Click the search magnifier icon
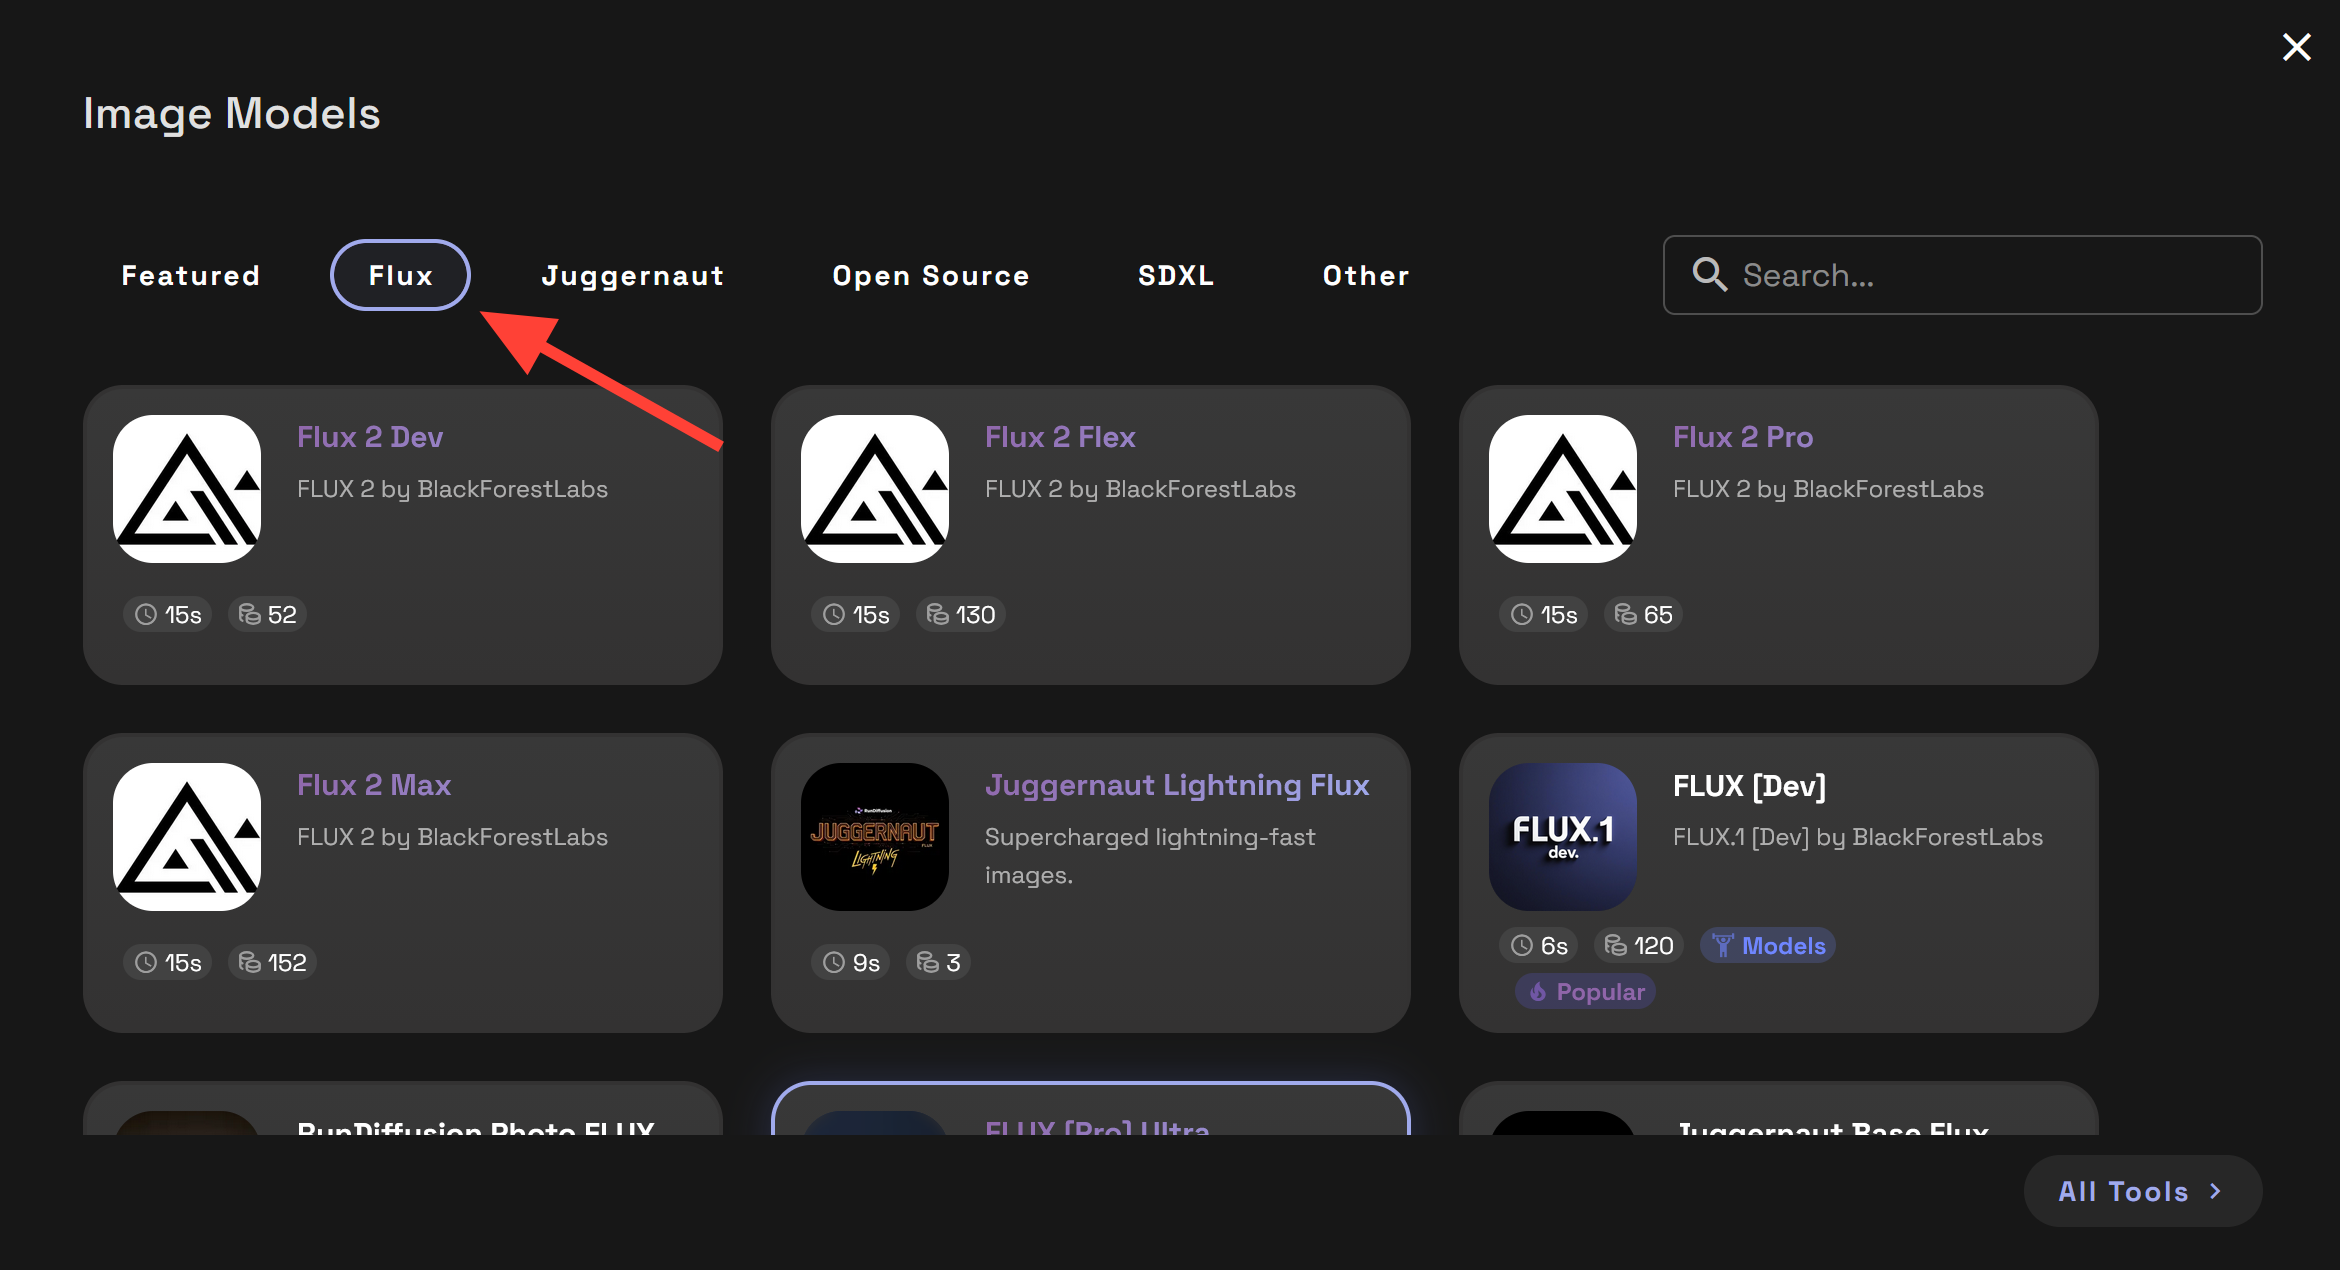The image size is (2340, 1270). click(1709, 275)
